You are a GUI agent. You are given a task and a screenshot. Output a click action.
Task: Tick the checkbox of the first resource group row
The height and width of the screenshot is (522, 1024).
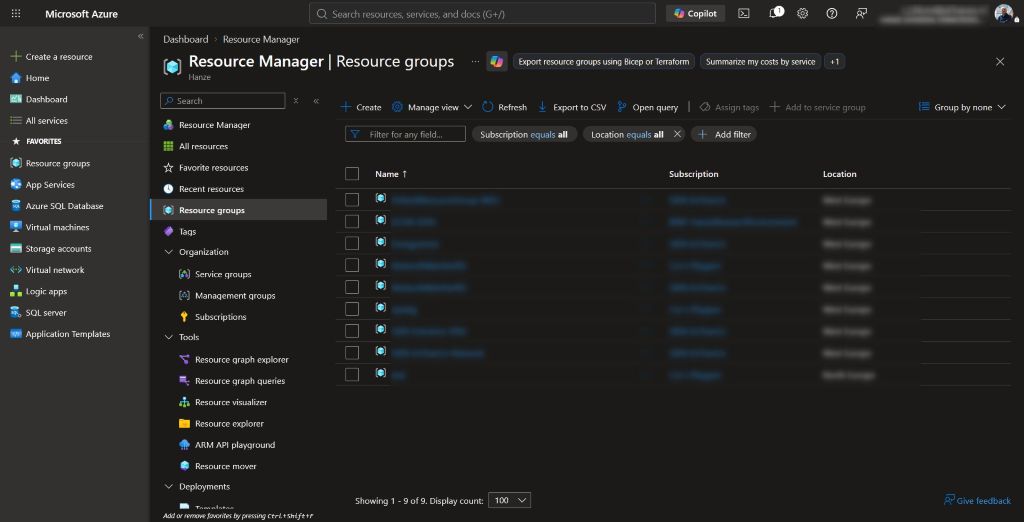pyautogui.click(x=352, y=200)
